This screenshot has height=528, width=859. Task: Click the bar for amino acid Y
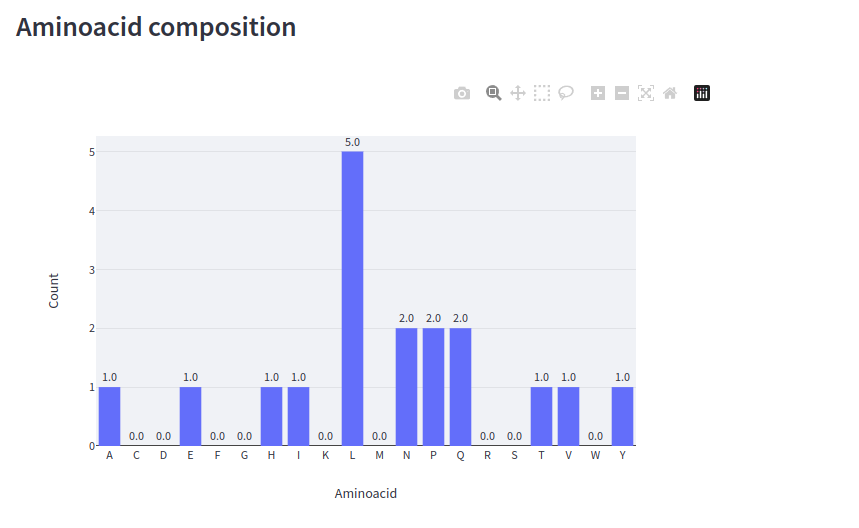click(x=622, y=416)
